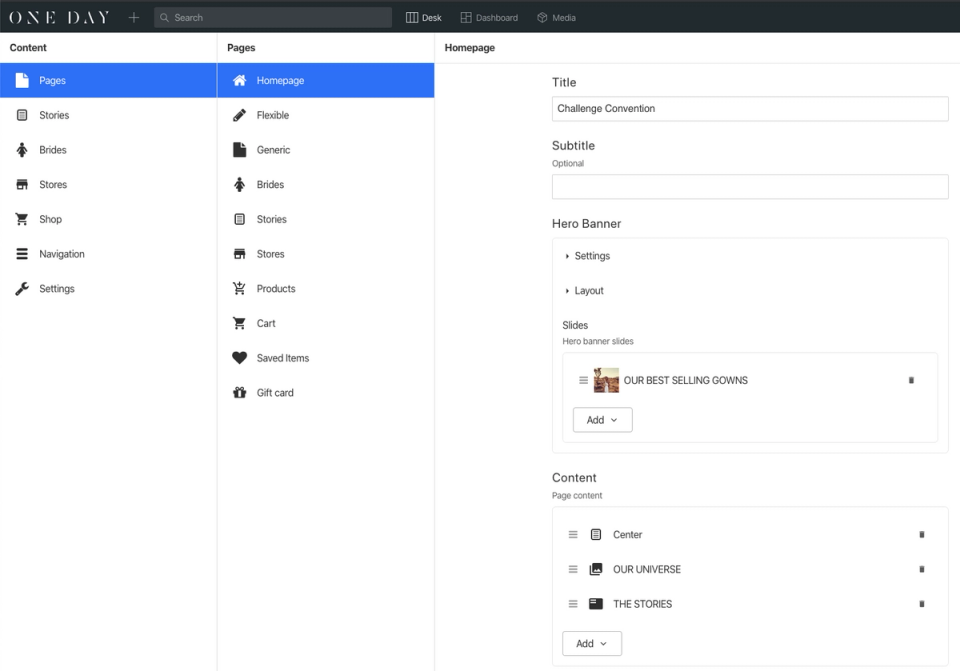Click the ONE DAY logo

[x=59, y=18]
